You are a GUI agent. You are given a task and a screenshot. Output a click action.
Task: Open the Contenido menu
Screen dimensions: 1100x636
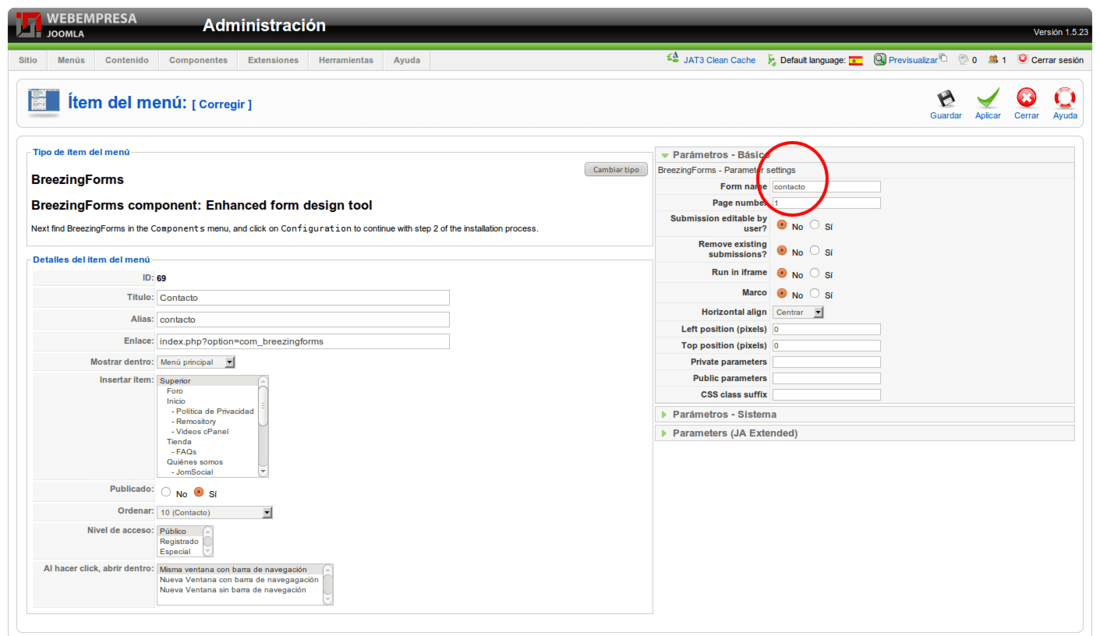coord(127,60)
